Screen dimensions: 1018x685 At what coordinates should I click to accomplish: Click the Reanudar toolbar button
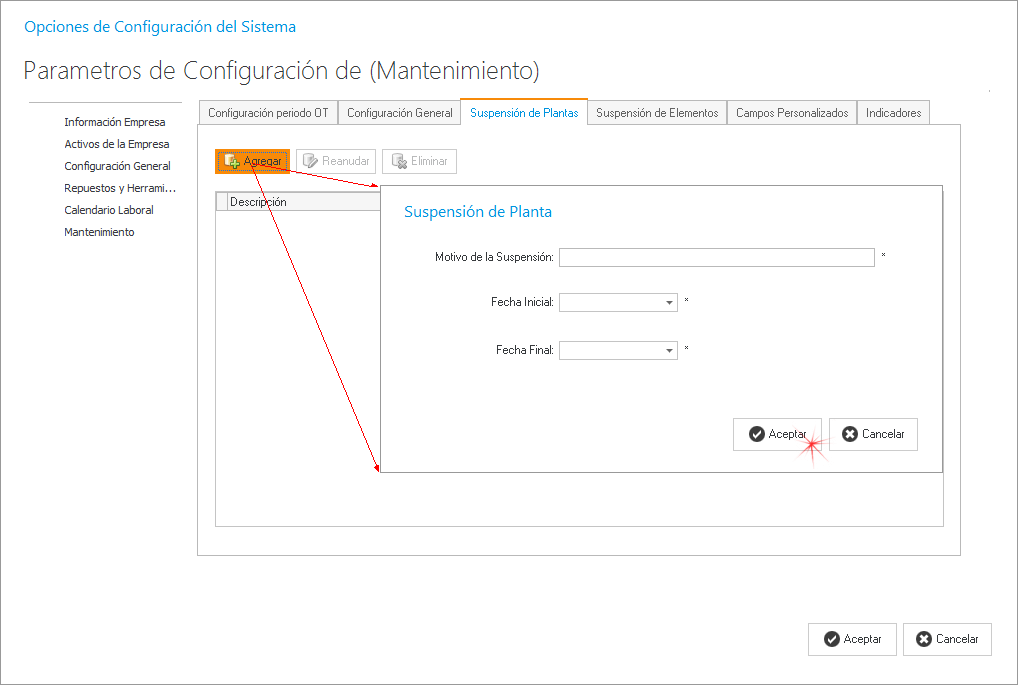(x=336, y=161)
